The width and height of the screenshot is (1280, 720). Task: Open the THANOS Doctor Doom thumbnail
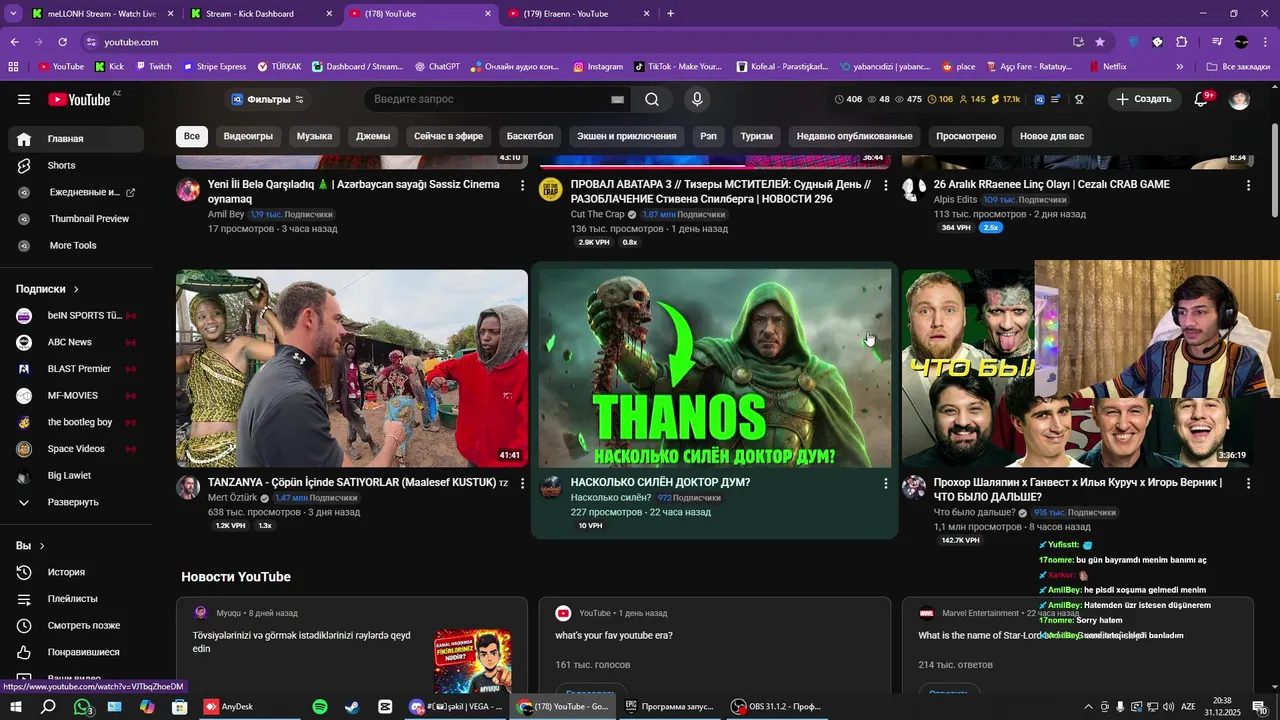(x=715, y=368)
